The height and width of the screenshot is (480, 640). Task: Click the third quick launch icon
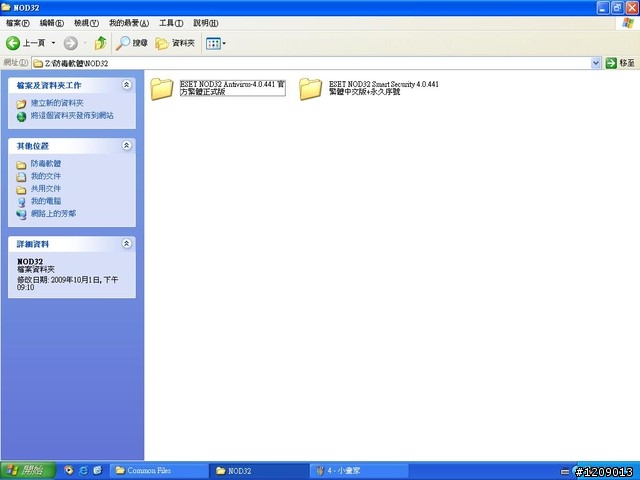click(98, 471)
